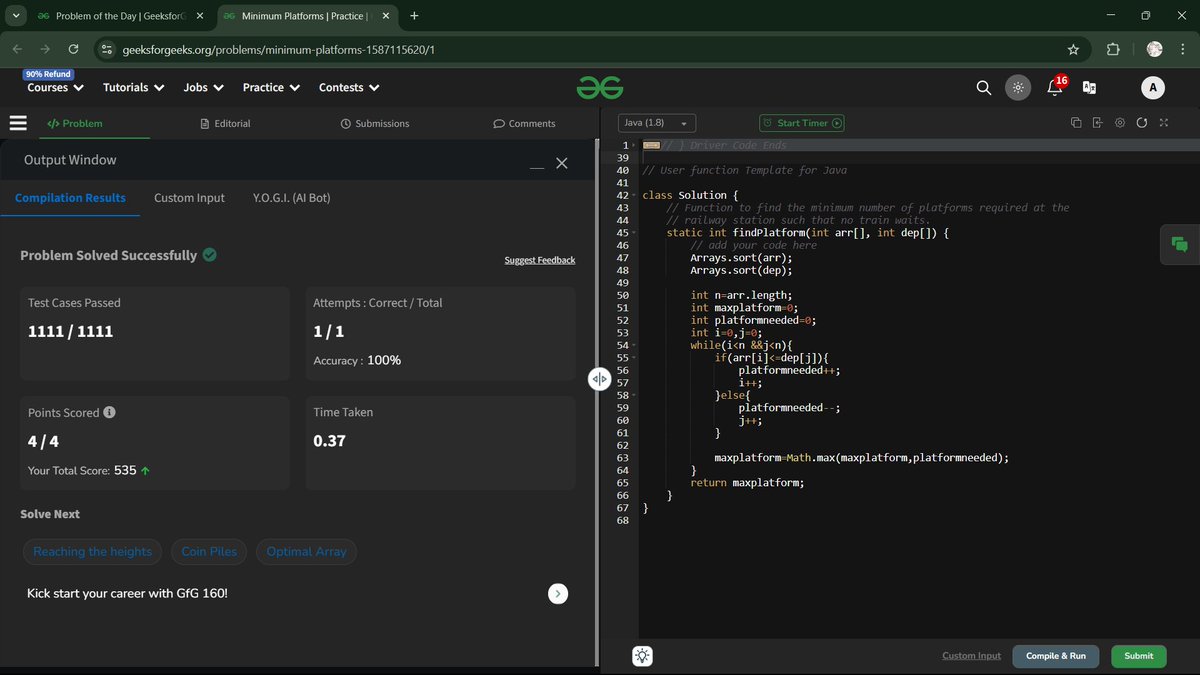The image size is (1200, 675).
Task: Collapse if block fold at line 55
Action: [633, 358]
